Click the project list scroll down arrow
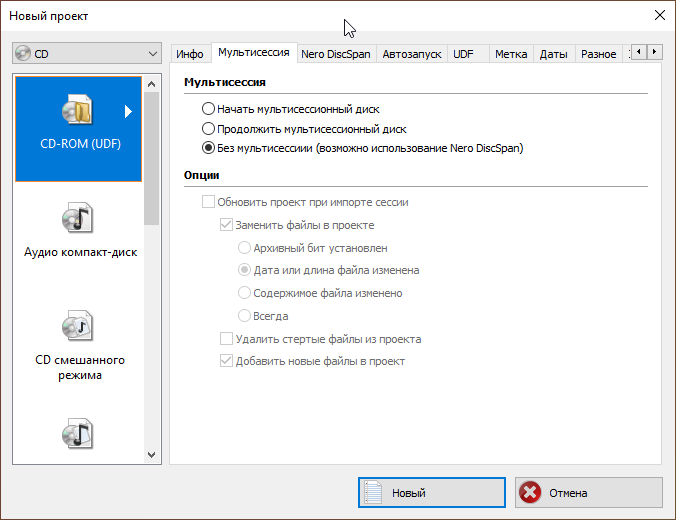Viewport: 676px width, 520px height. [151, 454]
